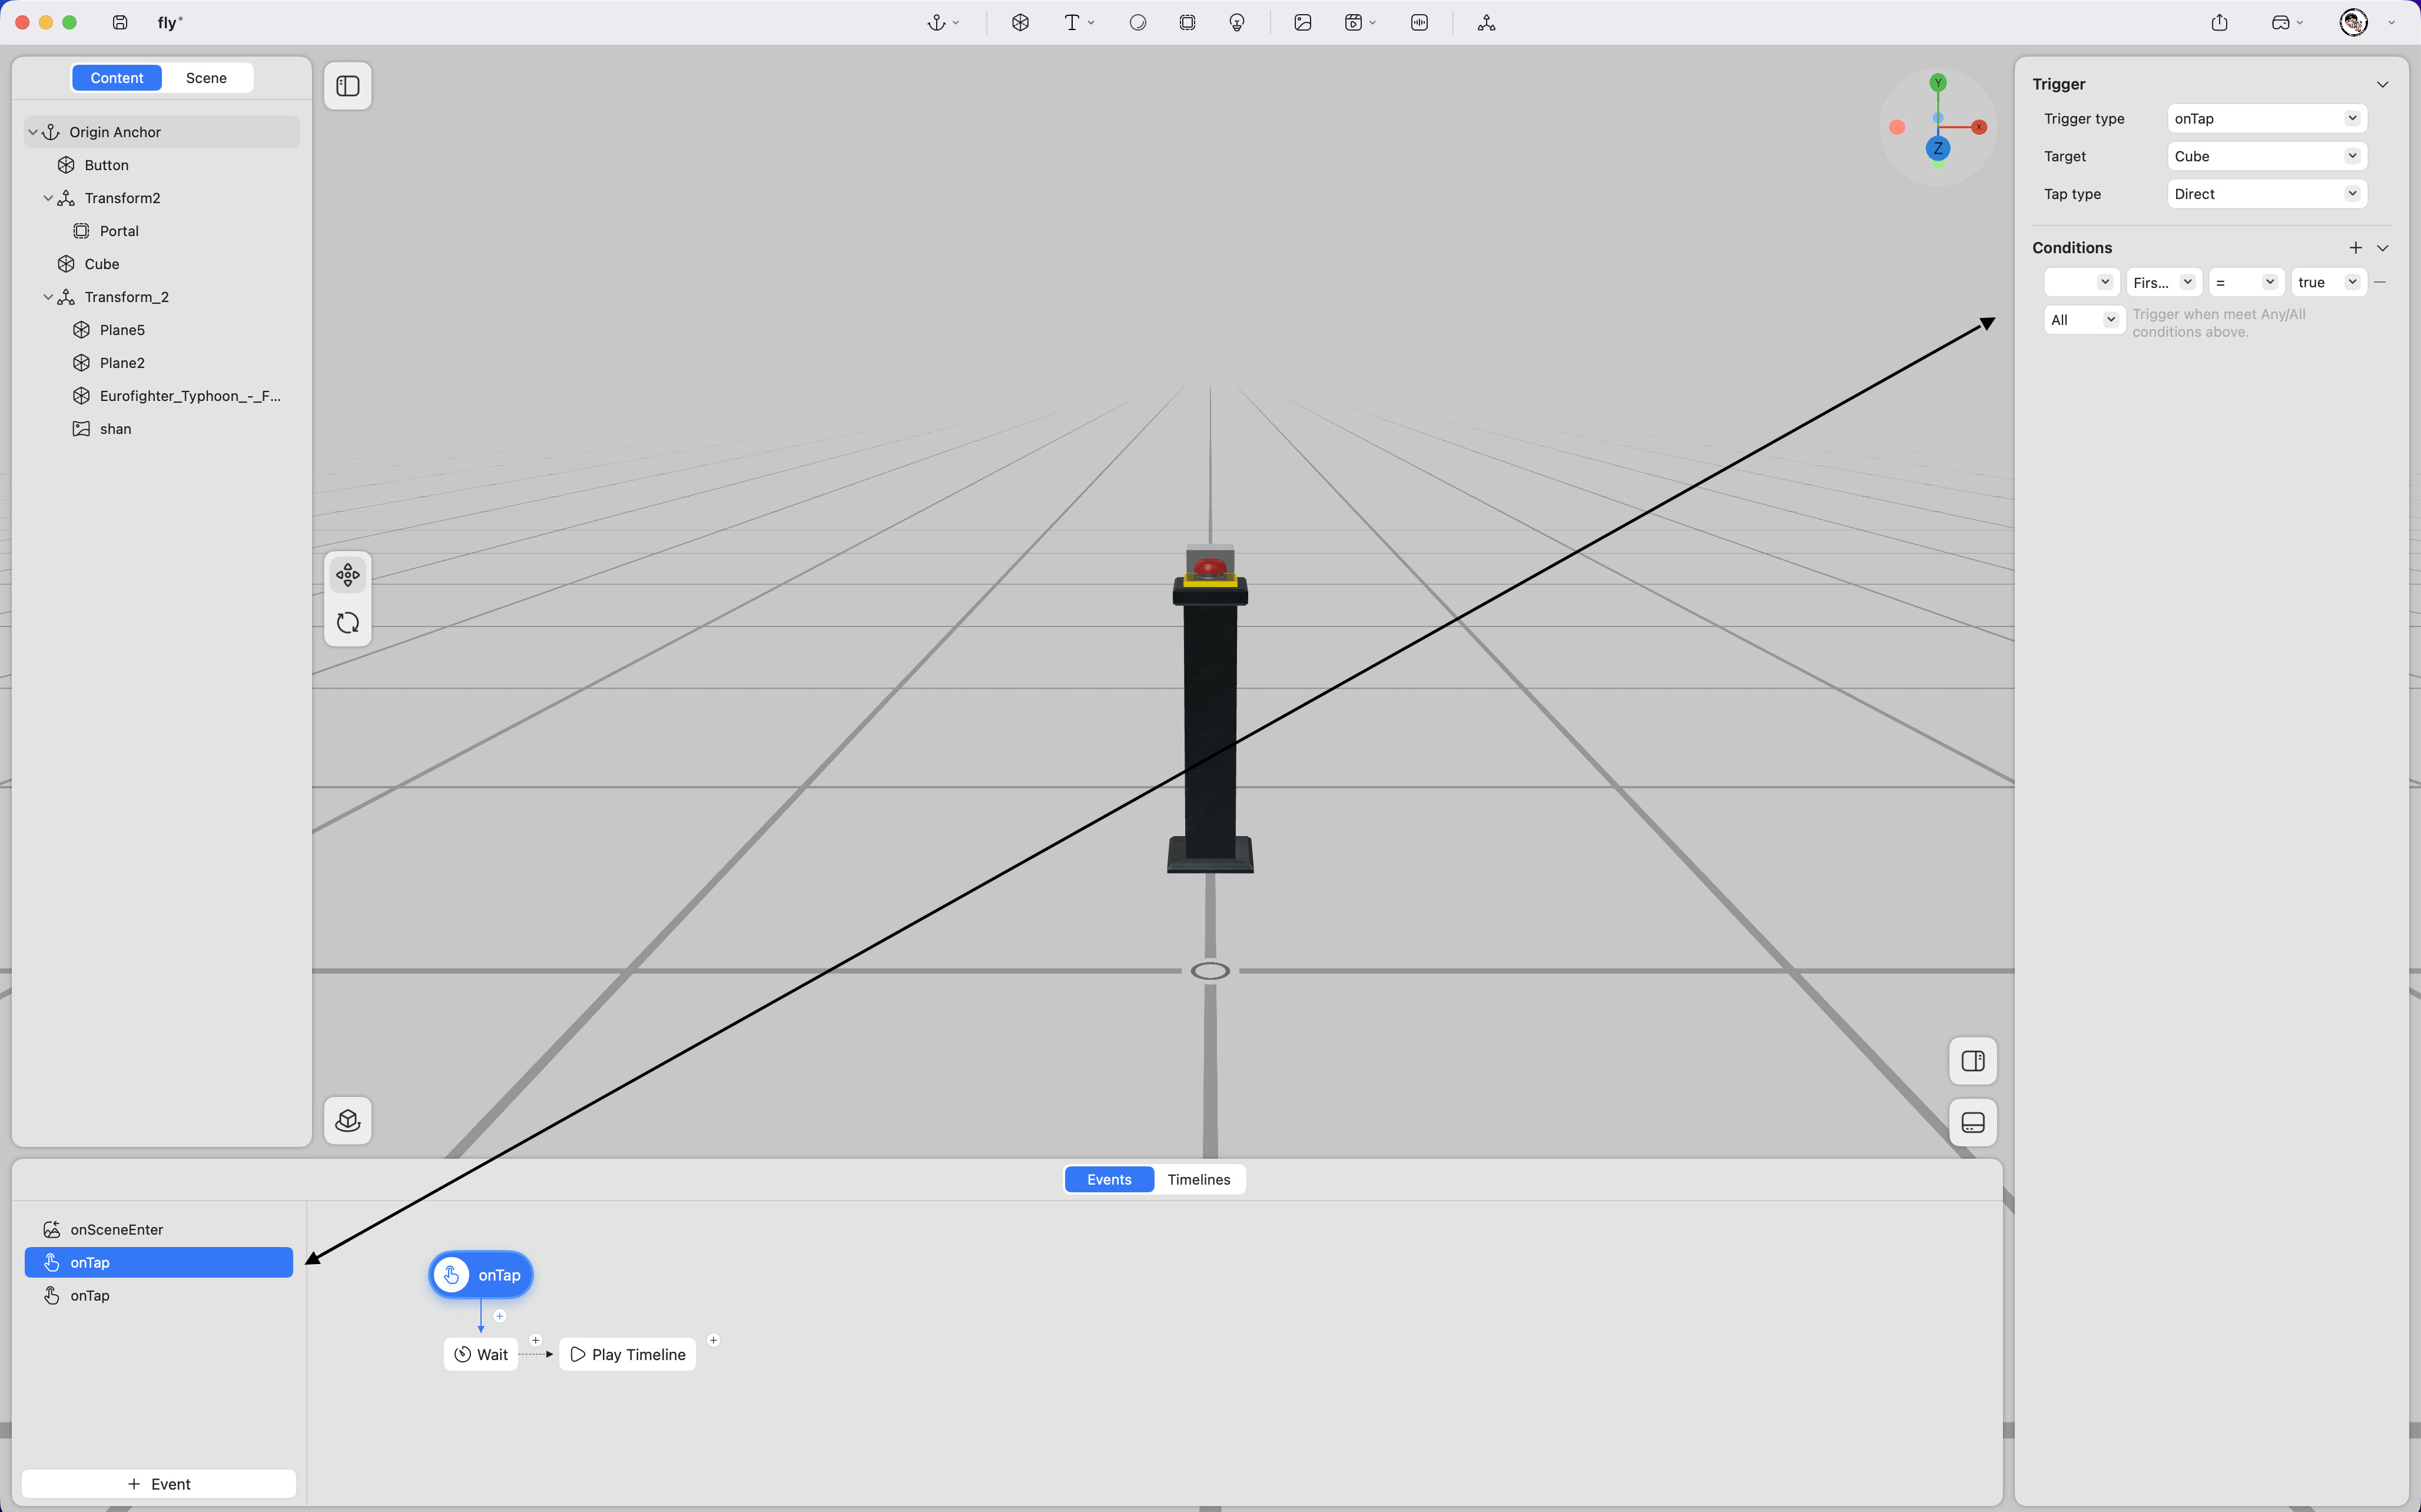Image resolution: width=2421 pixels, height=1512 pixels.
Task: Switch to the Scene tab
Action: click(206, 78)
